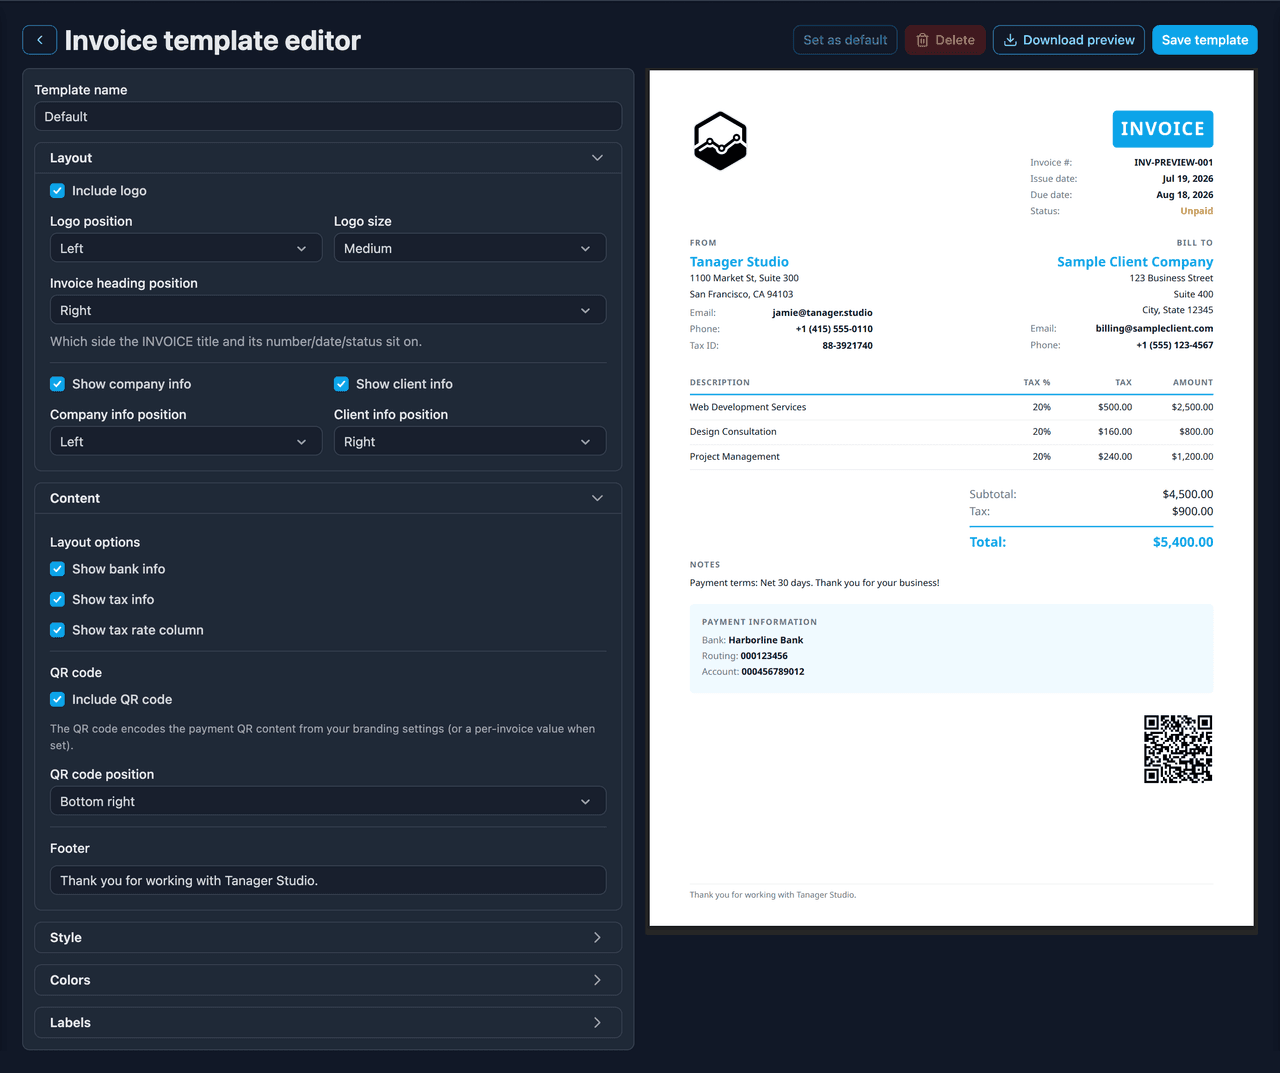The width and height of the screenshot is (1280, 1073).
Task: Click the $5,400.00 total amount
Action: 1183,542
